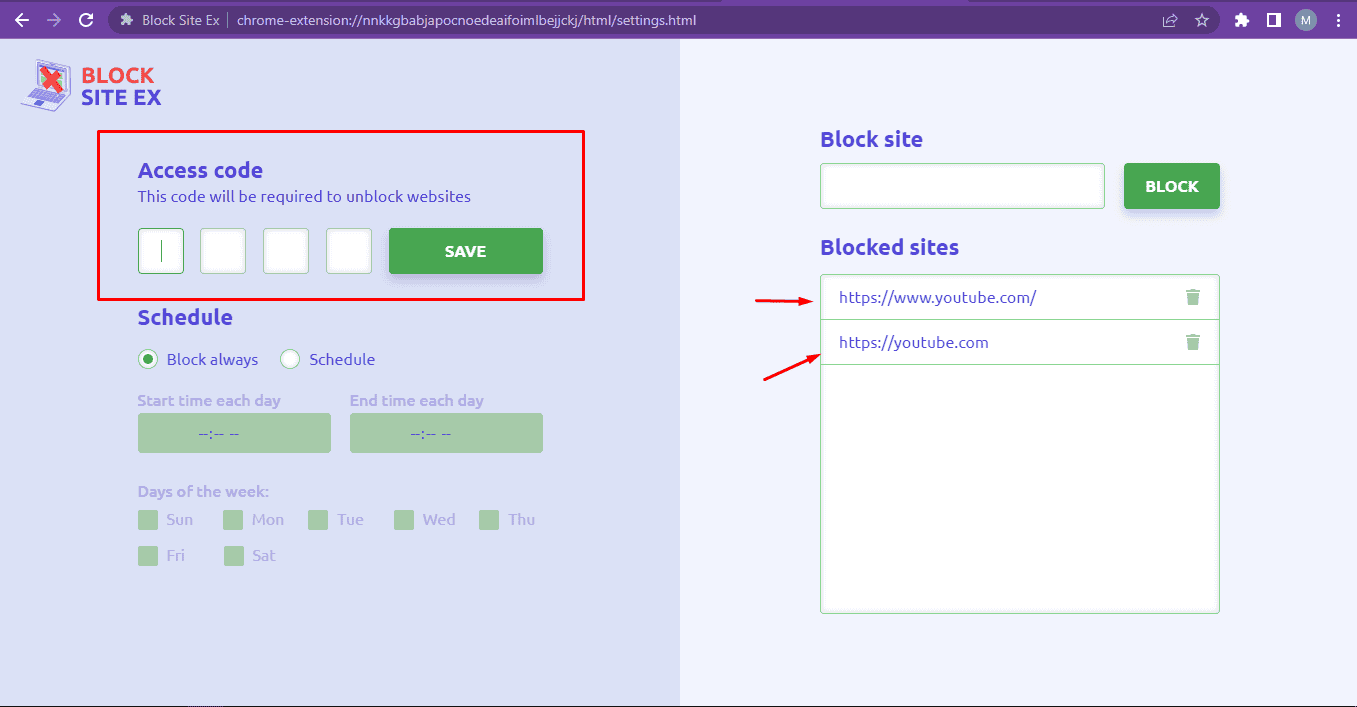1357x707 pixels.
Task: Open the End time each day picker
Action: [446, 432]
